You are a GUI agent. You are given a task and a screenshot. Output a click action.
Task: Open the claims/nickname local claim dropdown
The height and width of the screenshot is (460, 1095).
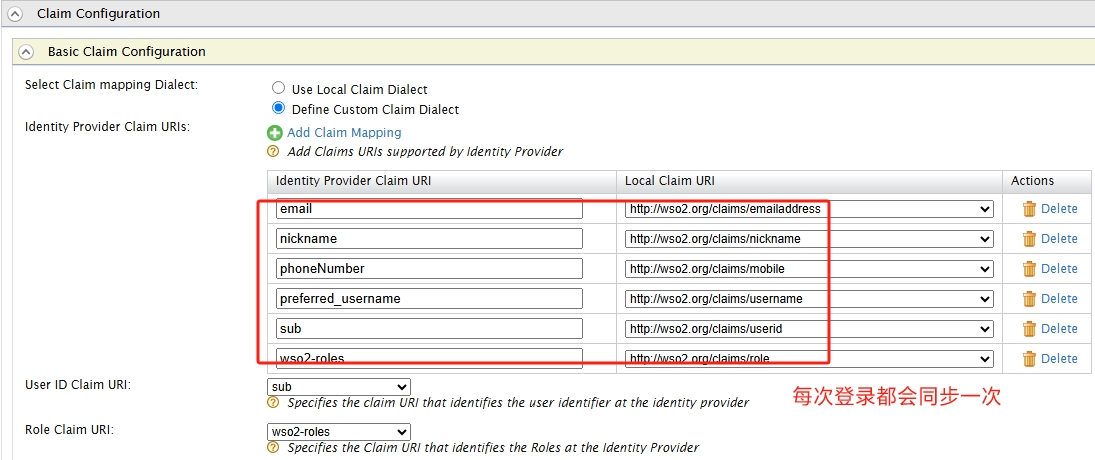click(809, 239)
